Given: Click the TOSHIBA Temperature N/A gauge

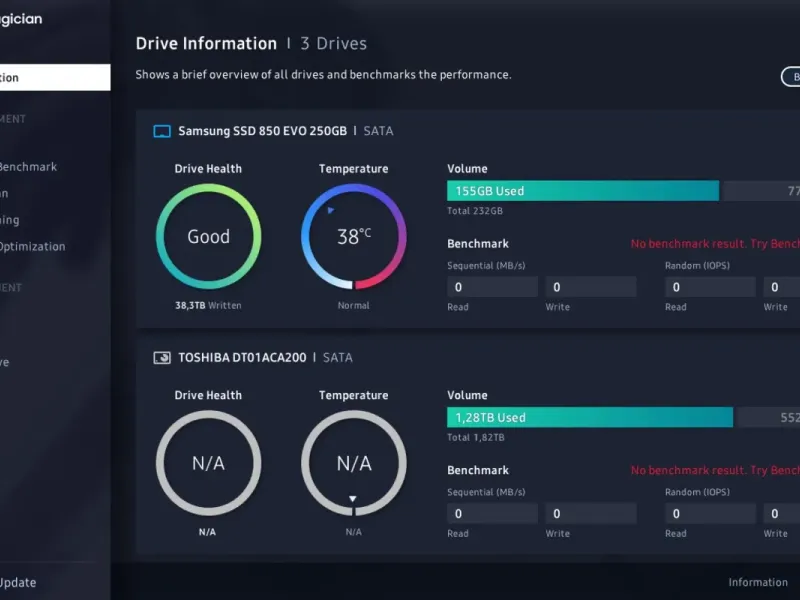Looking at the screenshot, I should click(354, 463).
